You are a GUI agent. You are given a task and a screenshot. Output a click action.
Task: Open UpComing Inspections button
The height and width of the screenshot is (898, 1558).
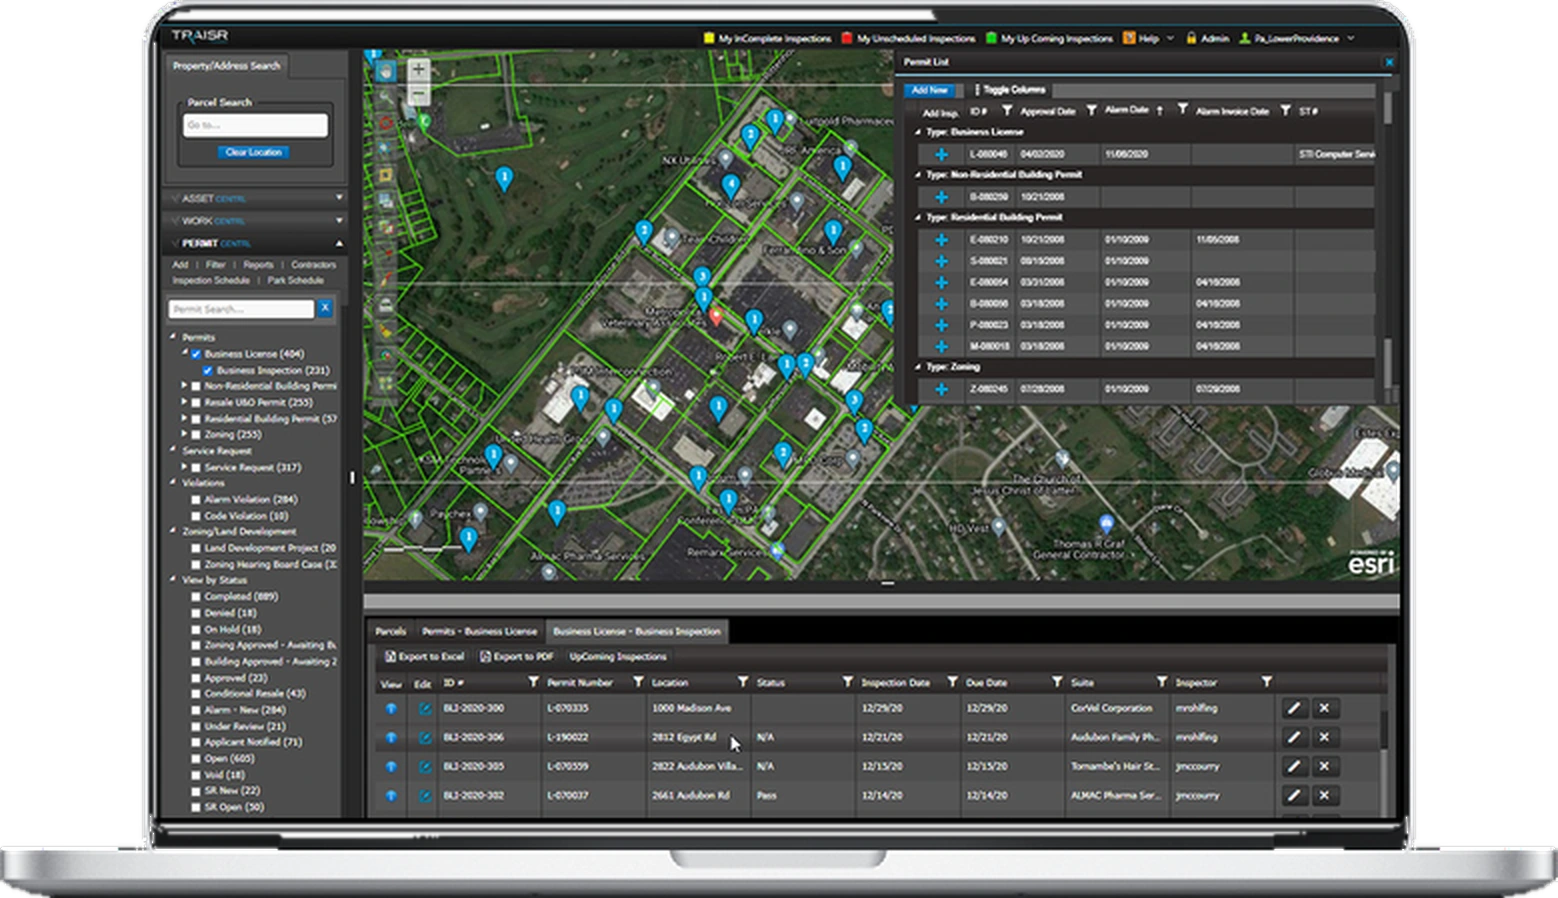(x=618, y=657)
